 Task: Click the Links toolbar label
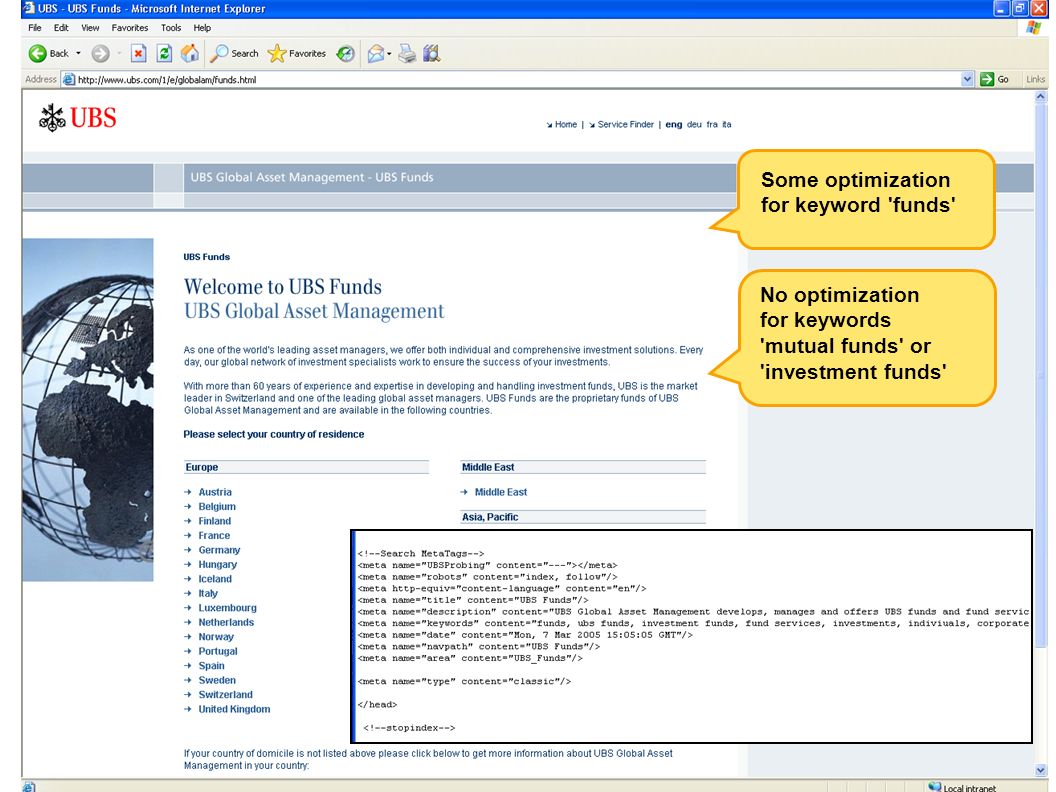click(x=1035, y=79)
